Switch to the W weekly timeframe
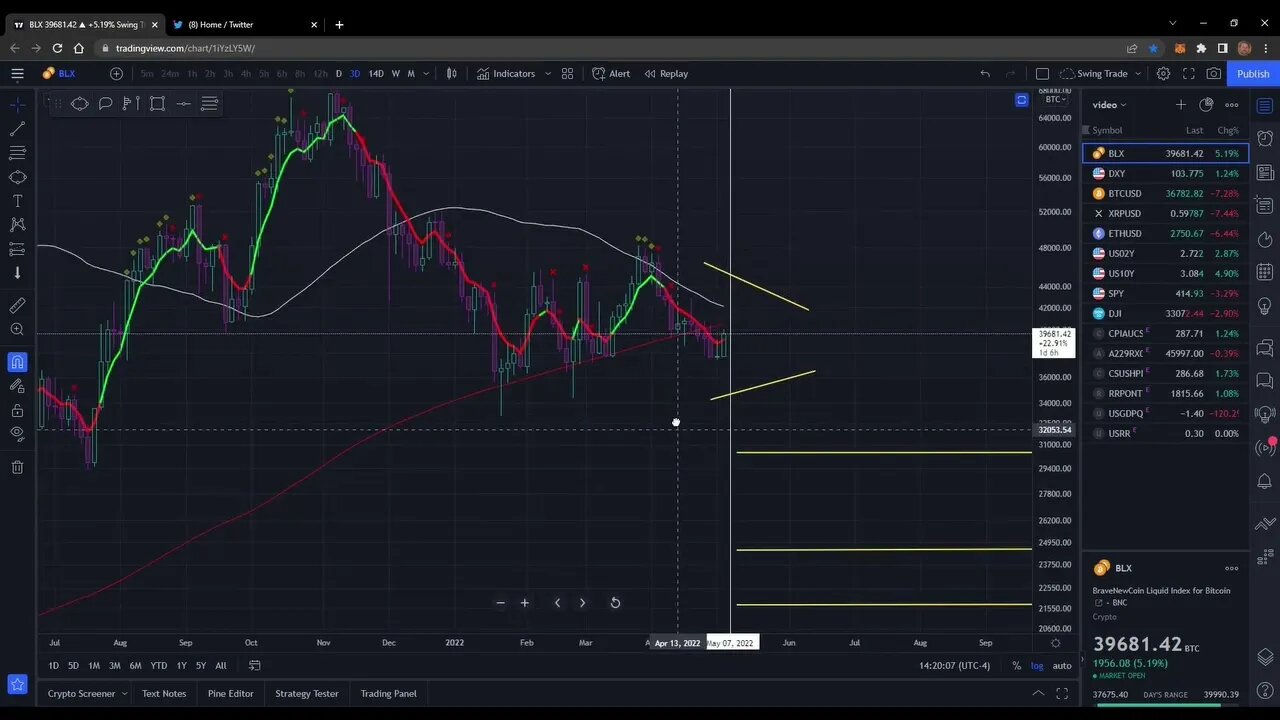 click(395, 73)
